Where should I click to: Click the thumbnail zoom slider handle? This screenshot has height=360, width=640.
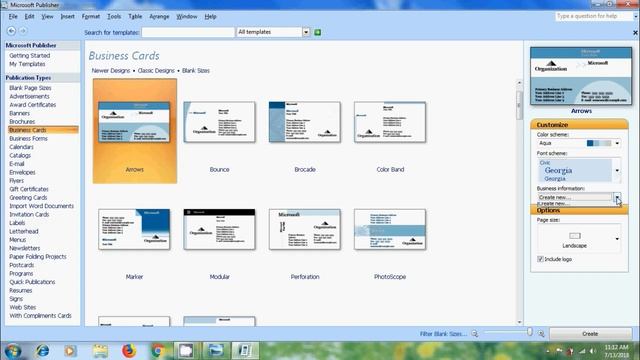(x=530, y=332)
